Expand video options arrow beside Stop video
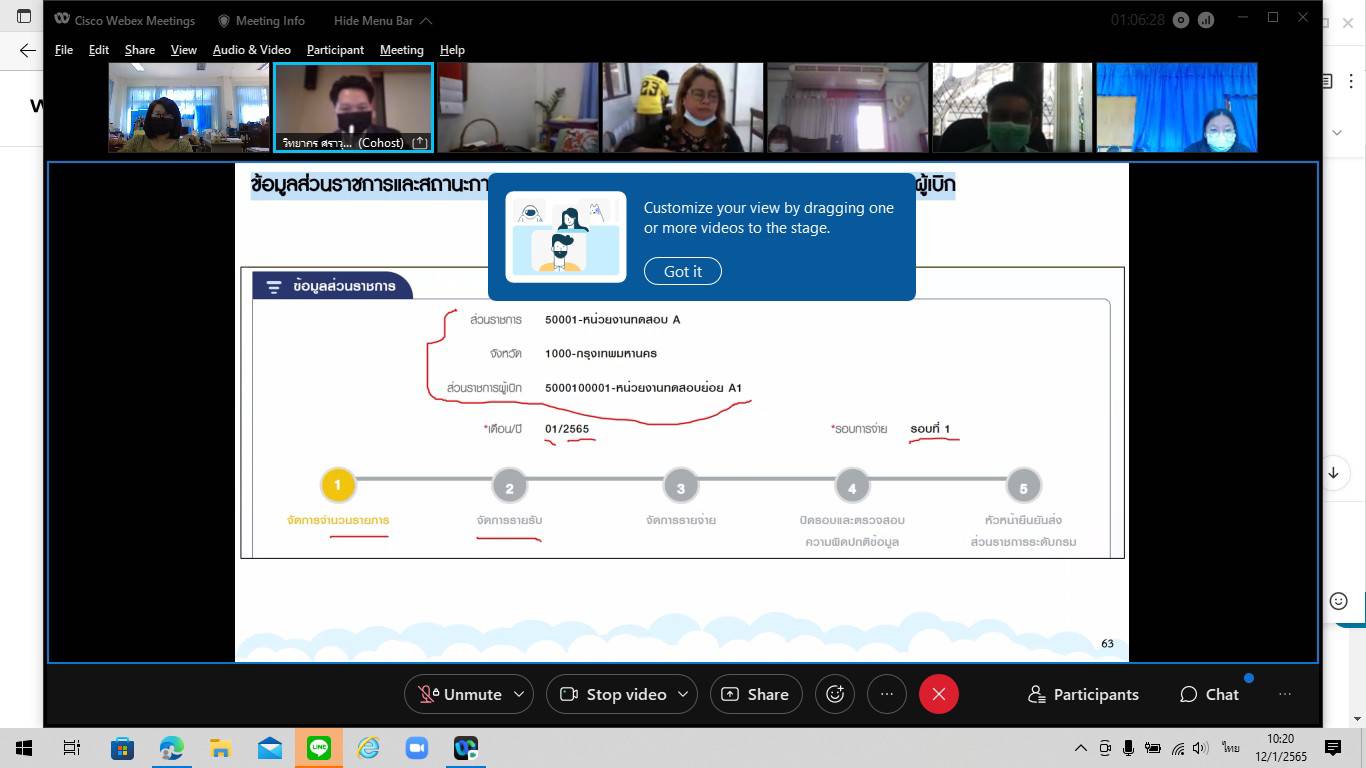Viewport: 1366px width, 768px height. [x=683, y=694]
